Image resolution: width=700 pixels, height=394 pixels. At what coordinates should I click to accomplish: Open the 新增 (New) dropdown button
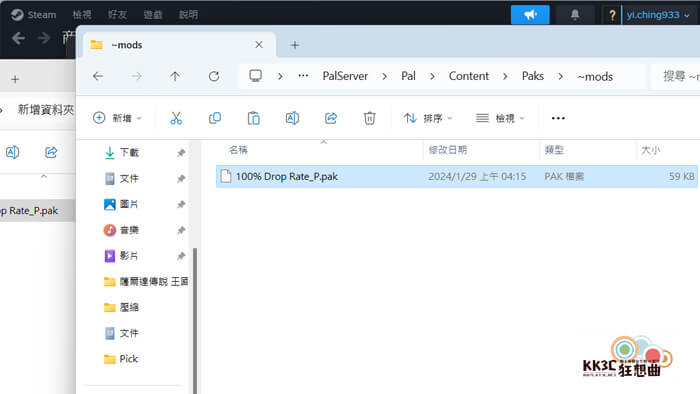click(117, 118)
